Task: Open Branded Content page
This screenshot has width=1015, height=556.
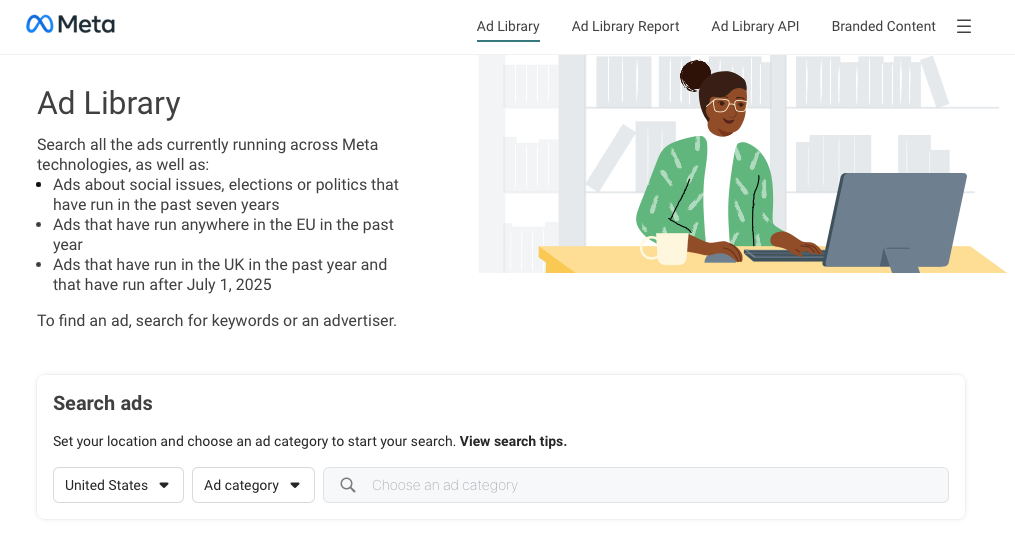Action: [884, 27]
